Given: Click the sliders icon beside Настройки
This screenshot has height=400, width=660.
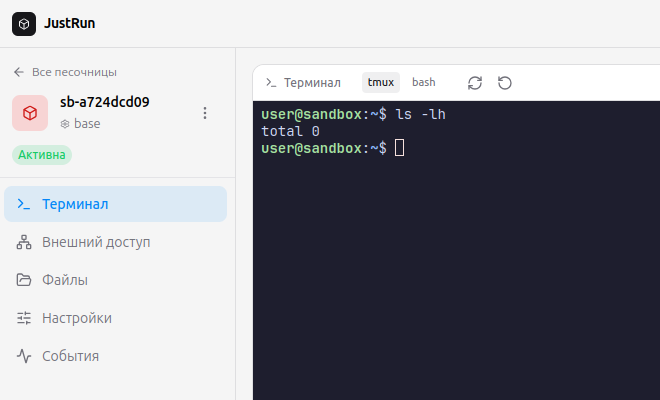Looking at the screenshot, I should coord(24,318).
